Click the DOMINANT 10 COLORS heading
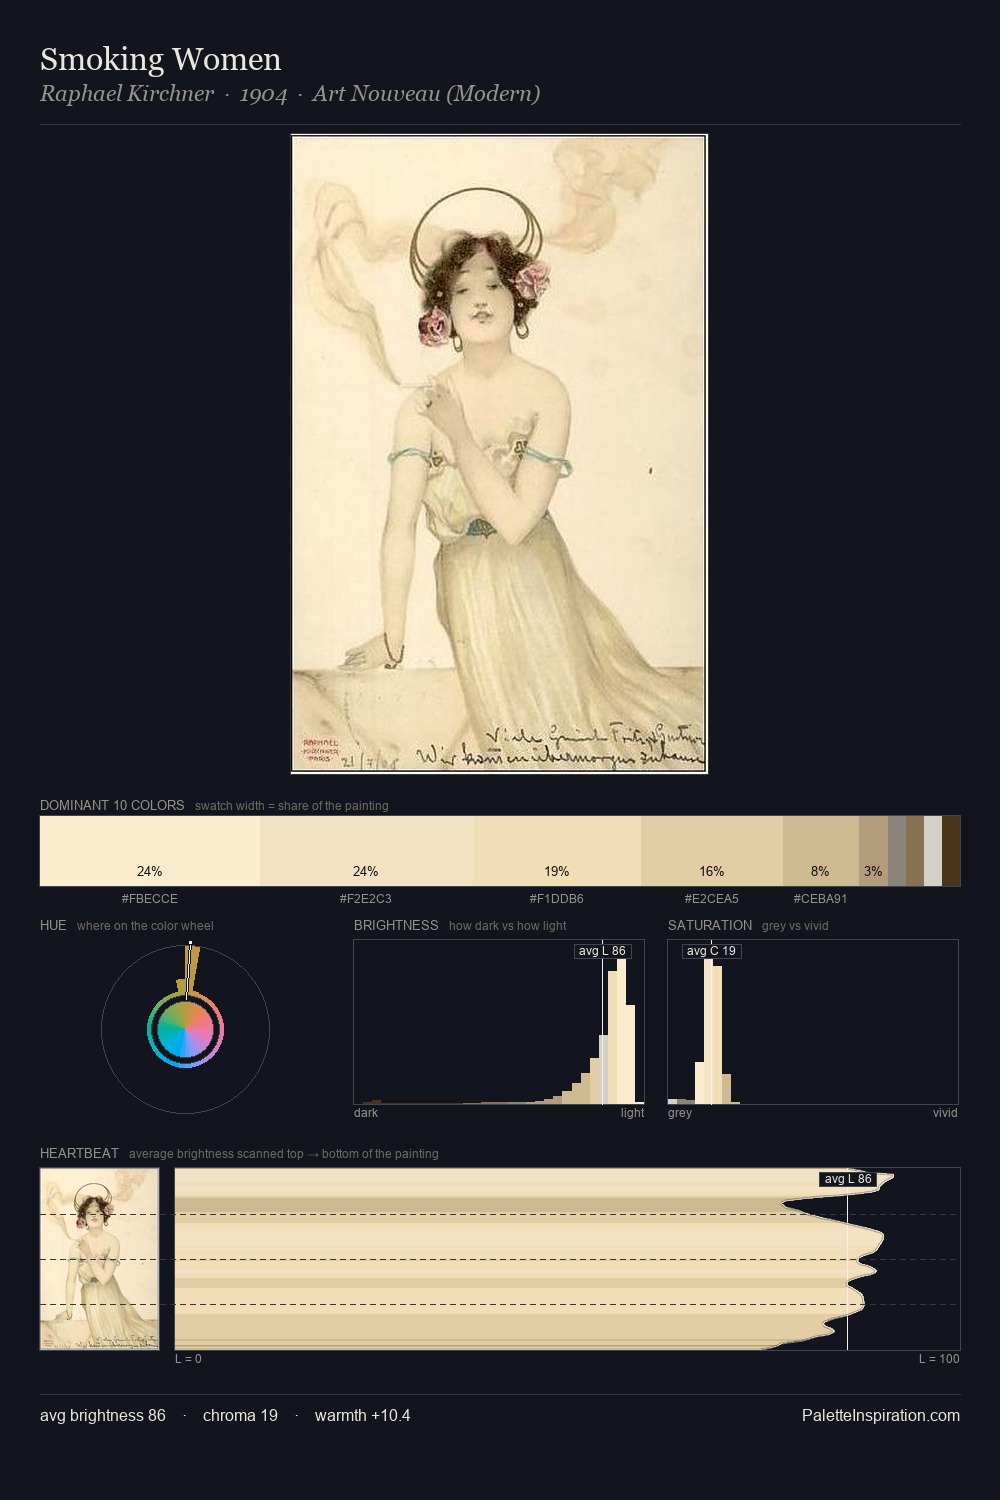This screenshot has height=1500, width=1000. click(x=112, y=805)
